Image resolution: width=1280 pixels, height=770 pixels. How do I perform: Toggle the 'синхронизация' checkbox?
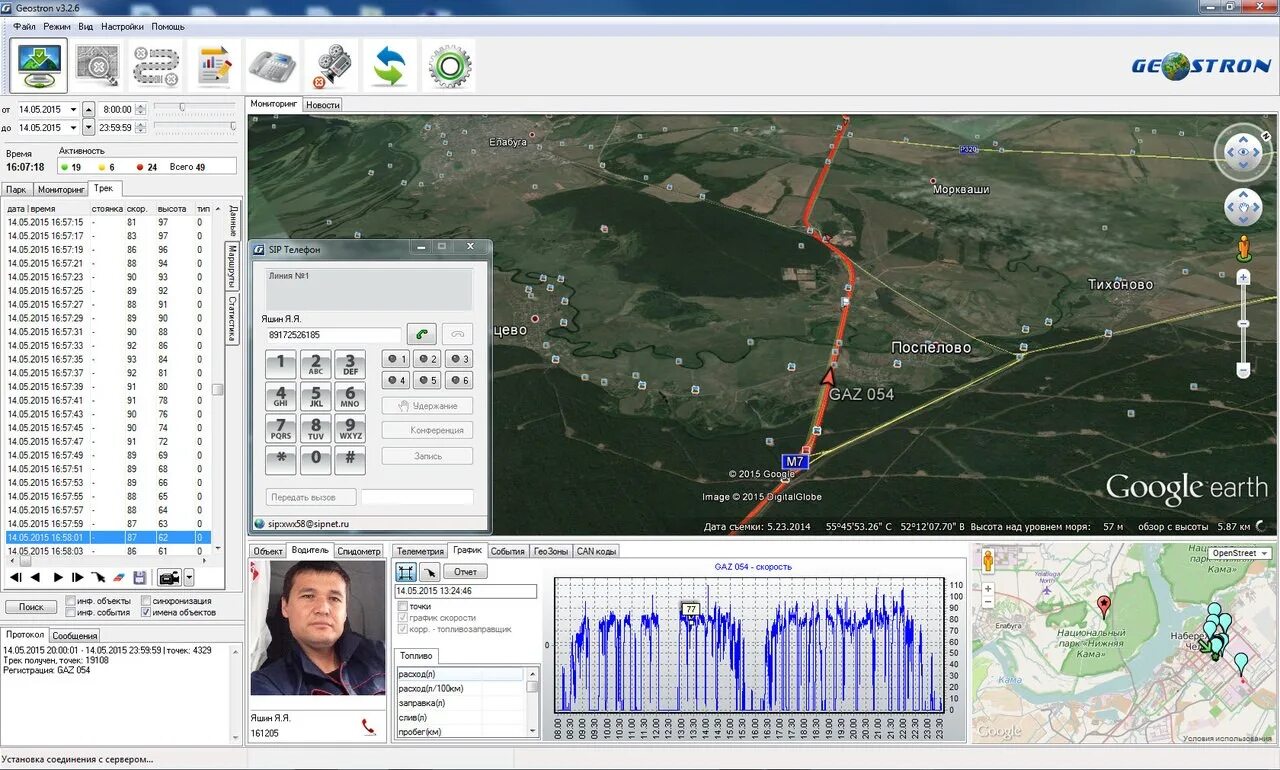[x=146, y=601]
